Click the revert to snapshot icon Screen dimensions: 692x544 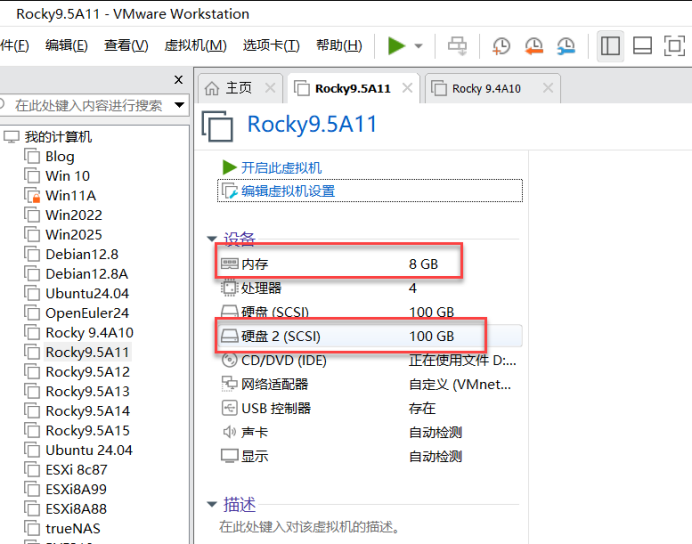[x=534, y=46]
